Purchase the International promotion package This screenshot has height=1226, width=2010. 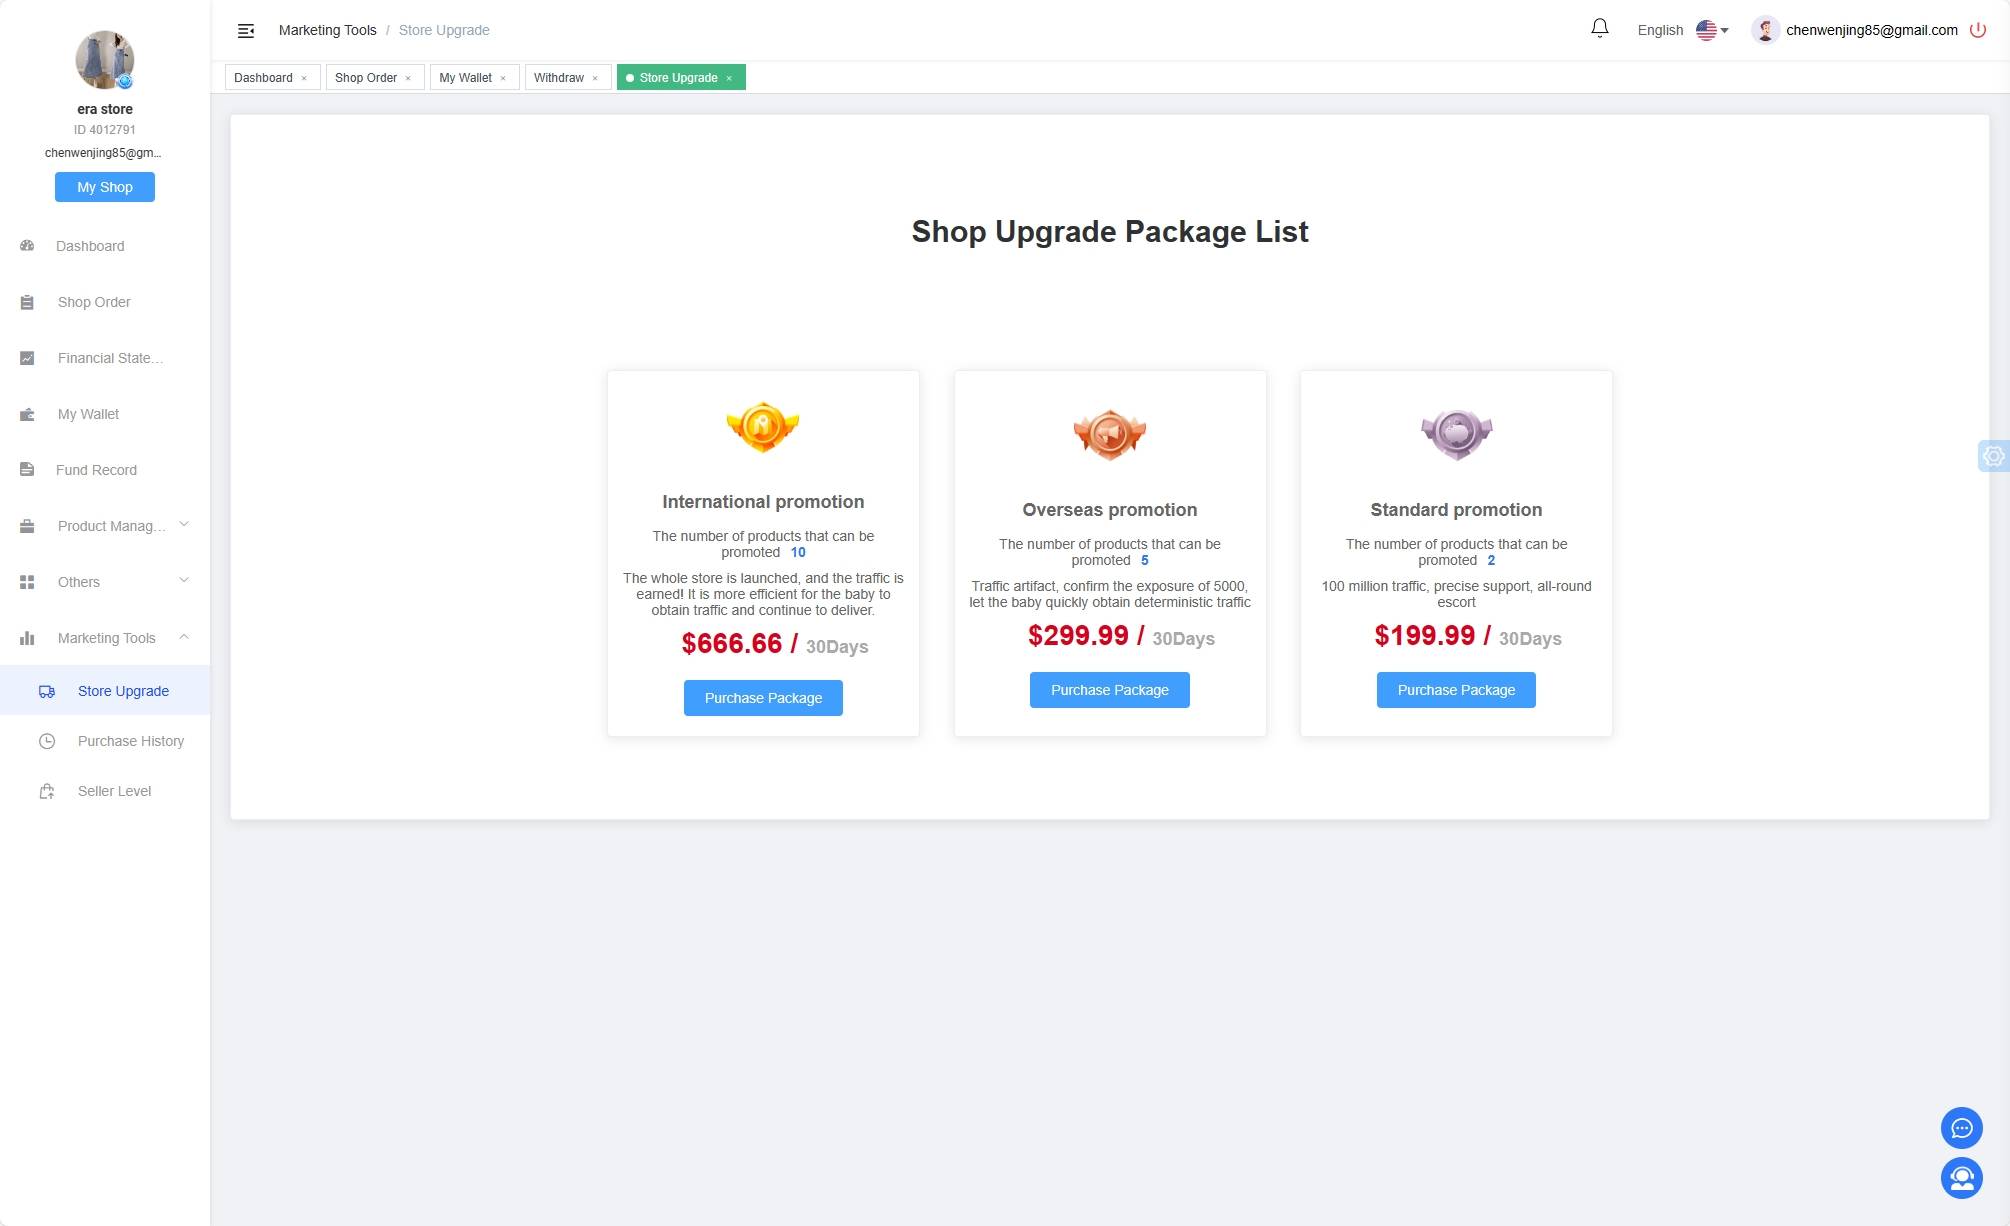click(x=762, y=698)
